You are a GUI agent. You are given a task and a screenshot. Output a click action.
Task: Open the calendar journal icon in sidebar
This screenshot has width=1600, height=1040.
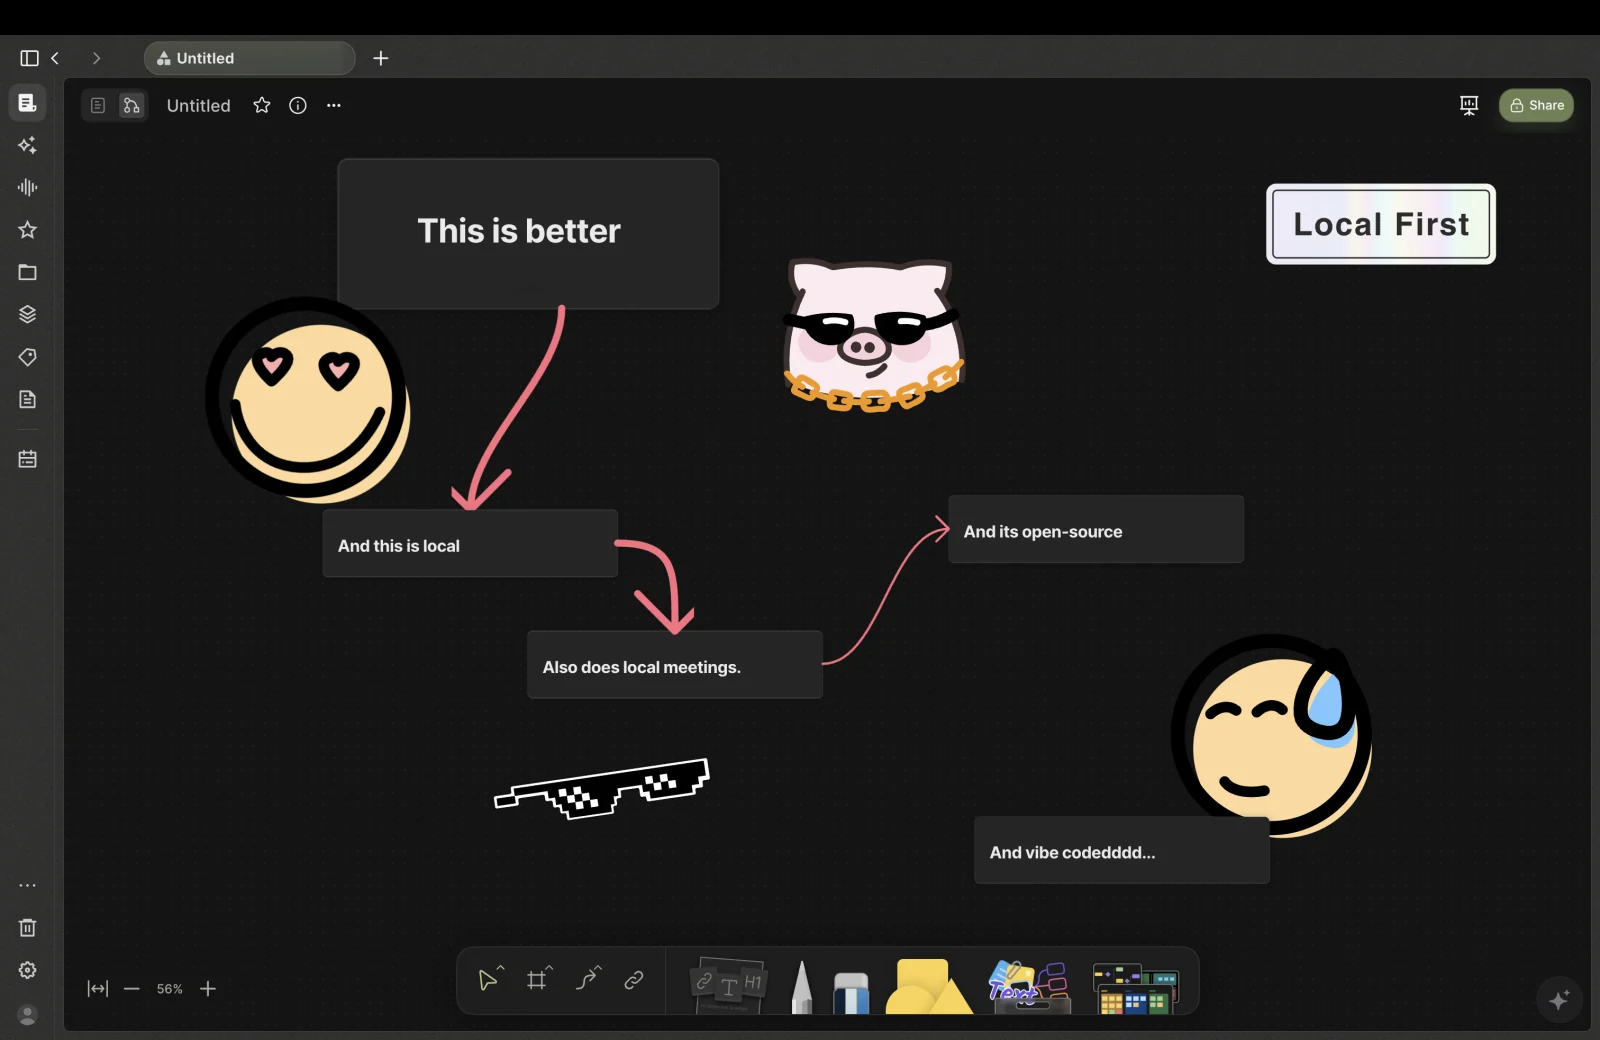click(28, 459)
